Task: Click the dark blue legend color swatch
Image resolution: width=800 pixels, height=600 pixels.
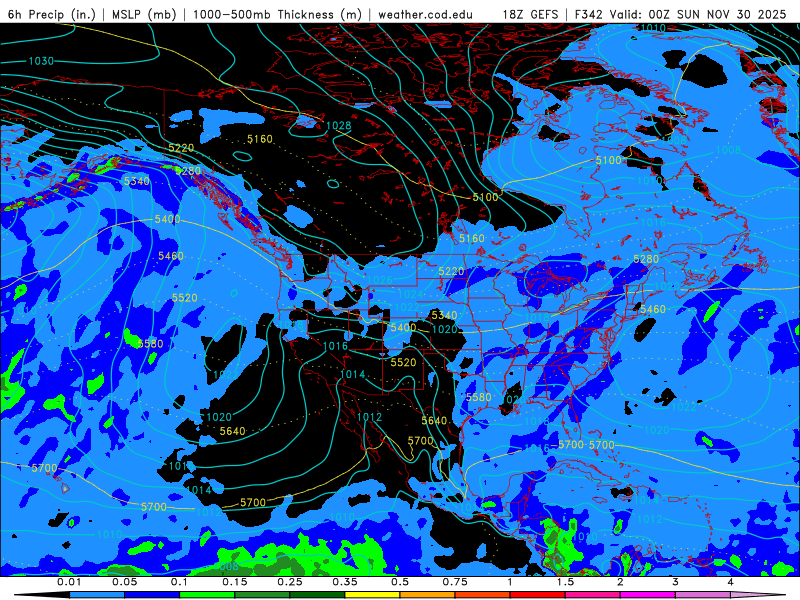Action: pyautogui.click(x=152, y=595)
